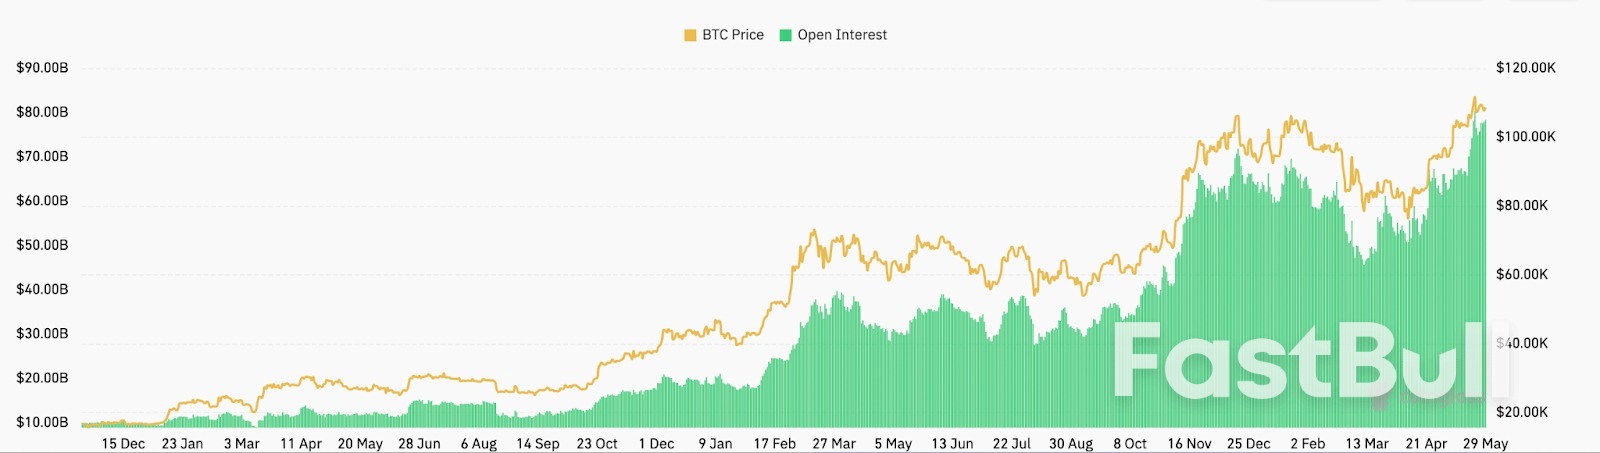Click the $120.00K right axis label
Viewport: 1600px width, 453px height.
click(x=1525, y=68)
